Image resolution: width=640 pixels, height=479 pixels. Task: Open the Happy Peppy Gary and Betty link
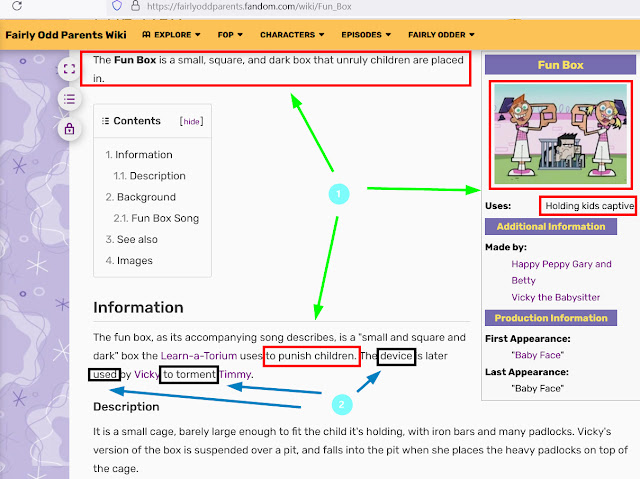click(561, 272)
